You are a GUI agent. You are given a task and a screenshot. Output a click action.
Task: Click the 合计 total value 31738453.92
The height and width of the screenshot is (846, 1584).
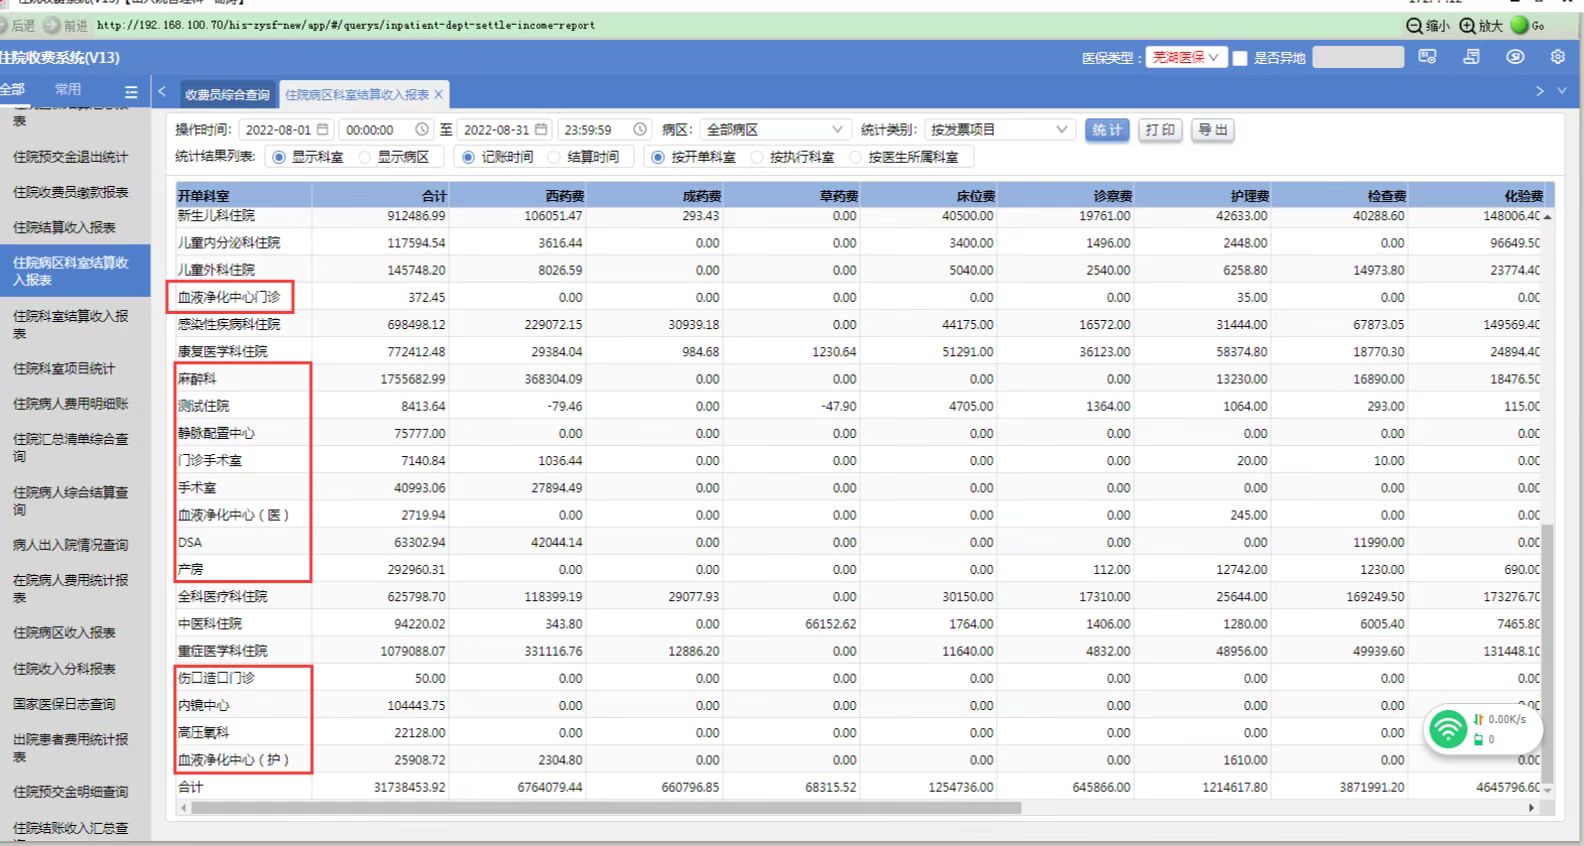410,787
